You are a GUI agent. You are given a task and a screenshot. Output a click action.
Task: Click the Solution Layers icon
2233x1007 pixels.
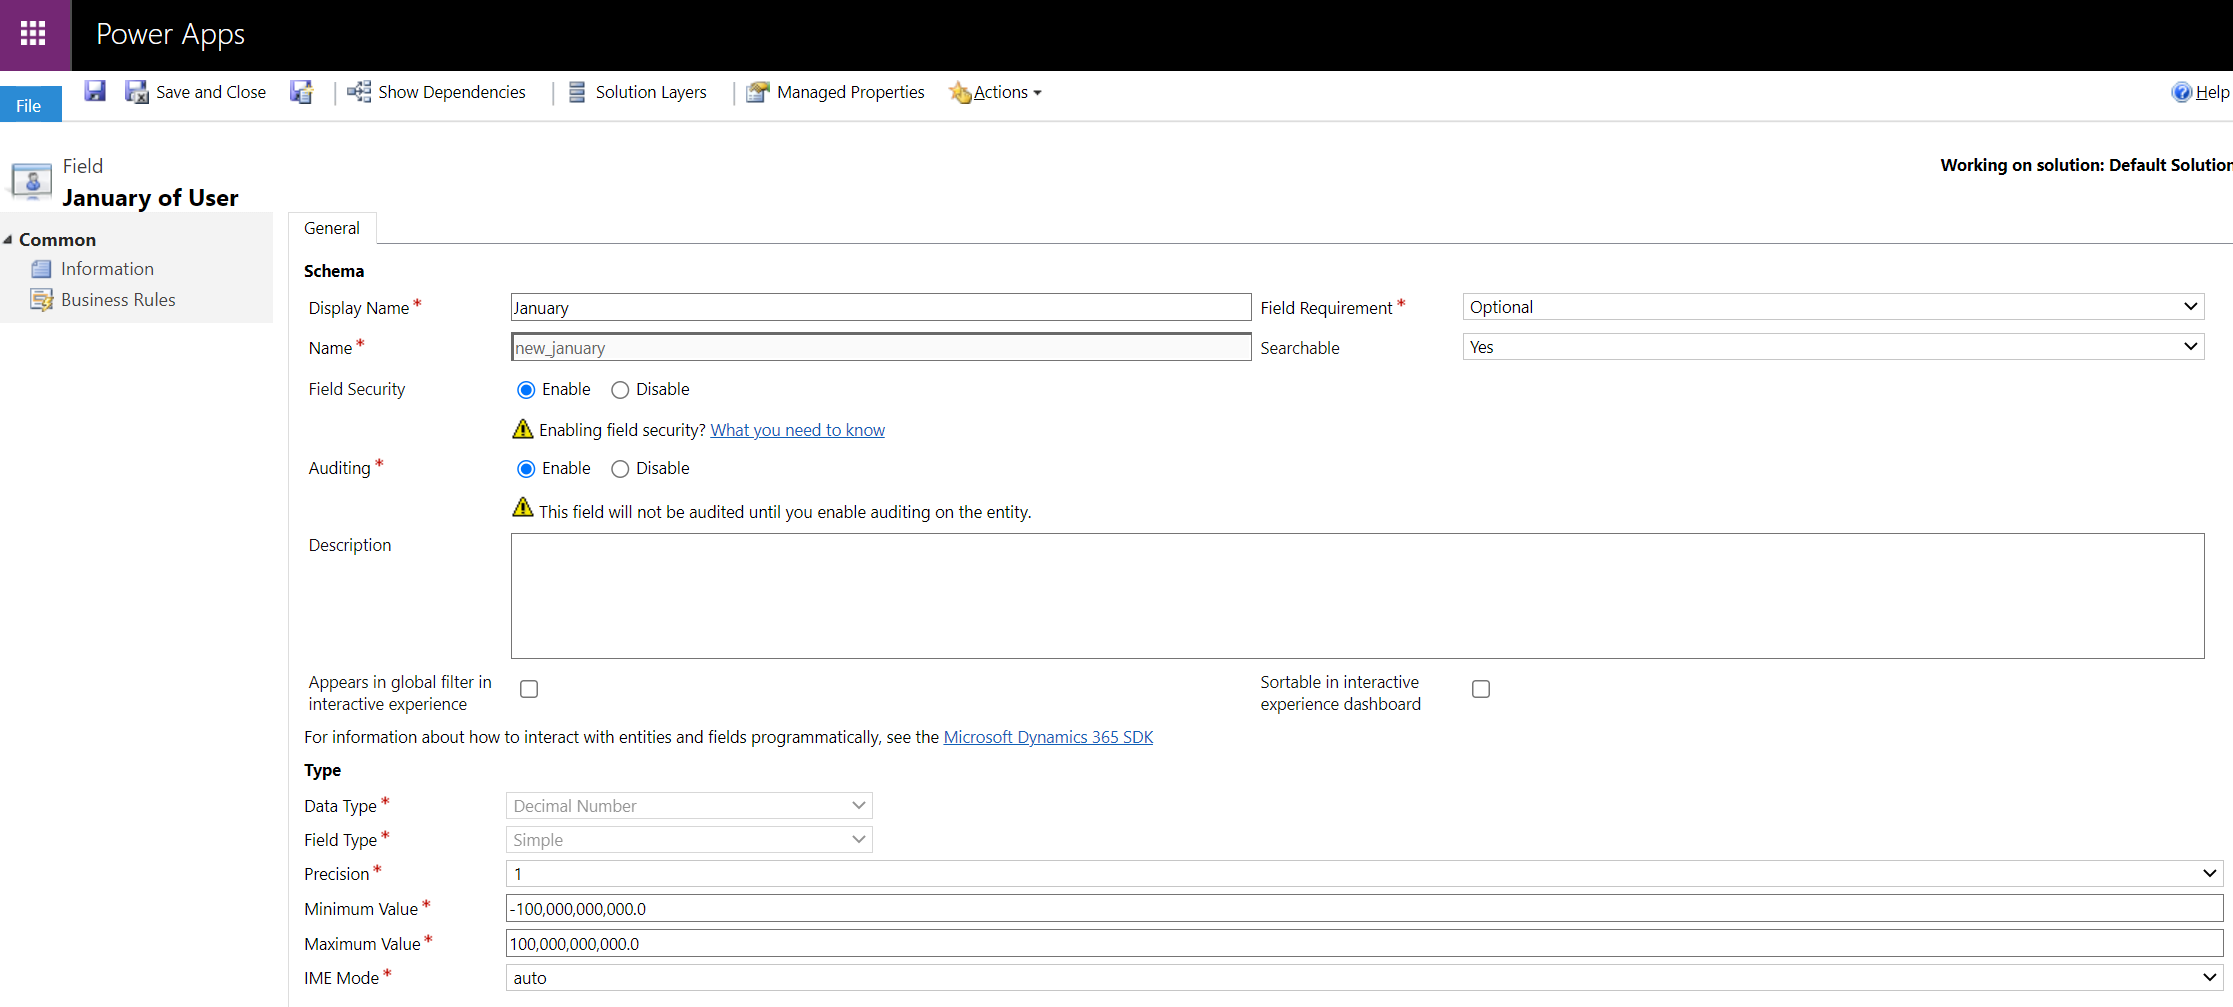[x=577, y=92]
